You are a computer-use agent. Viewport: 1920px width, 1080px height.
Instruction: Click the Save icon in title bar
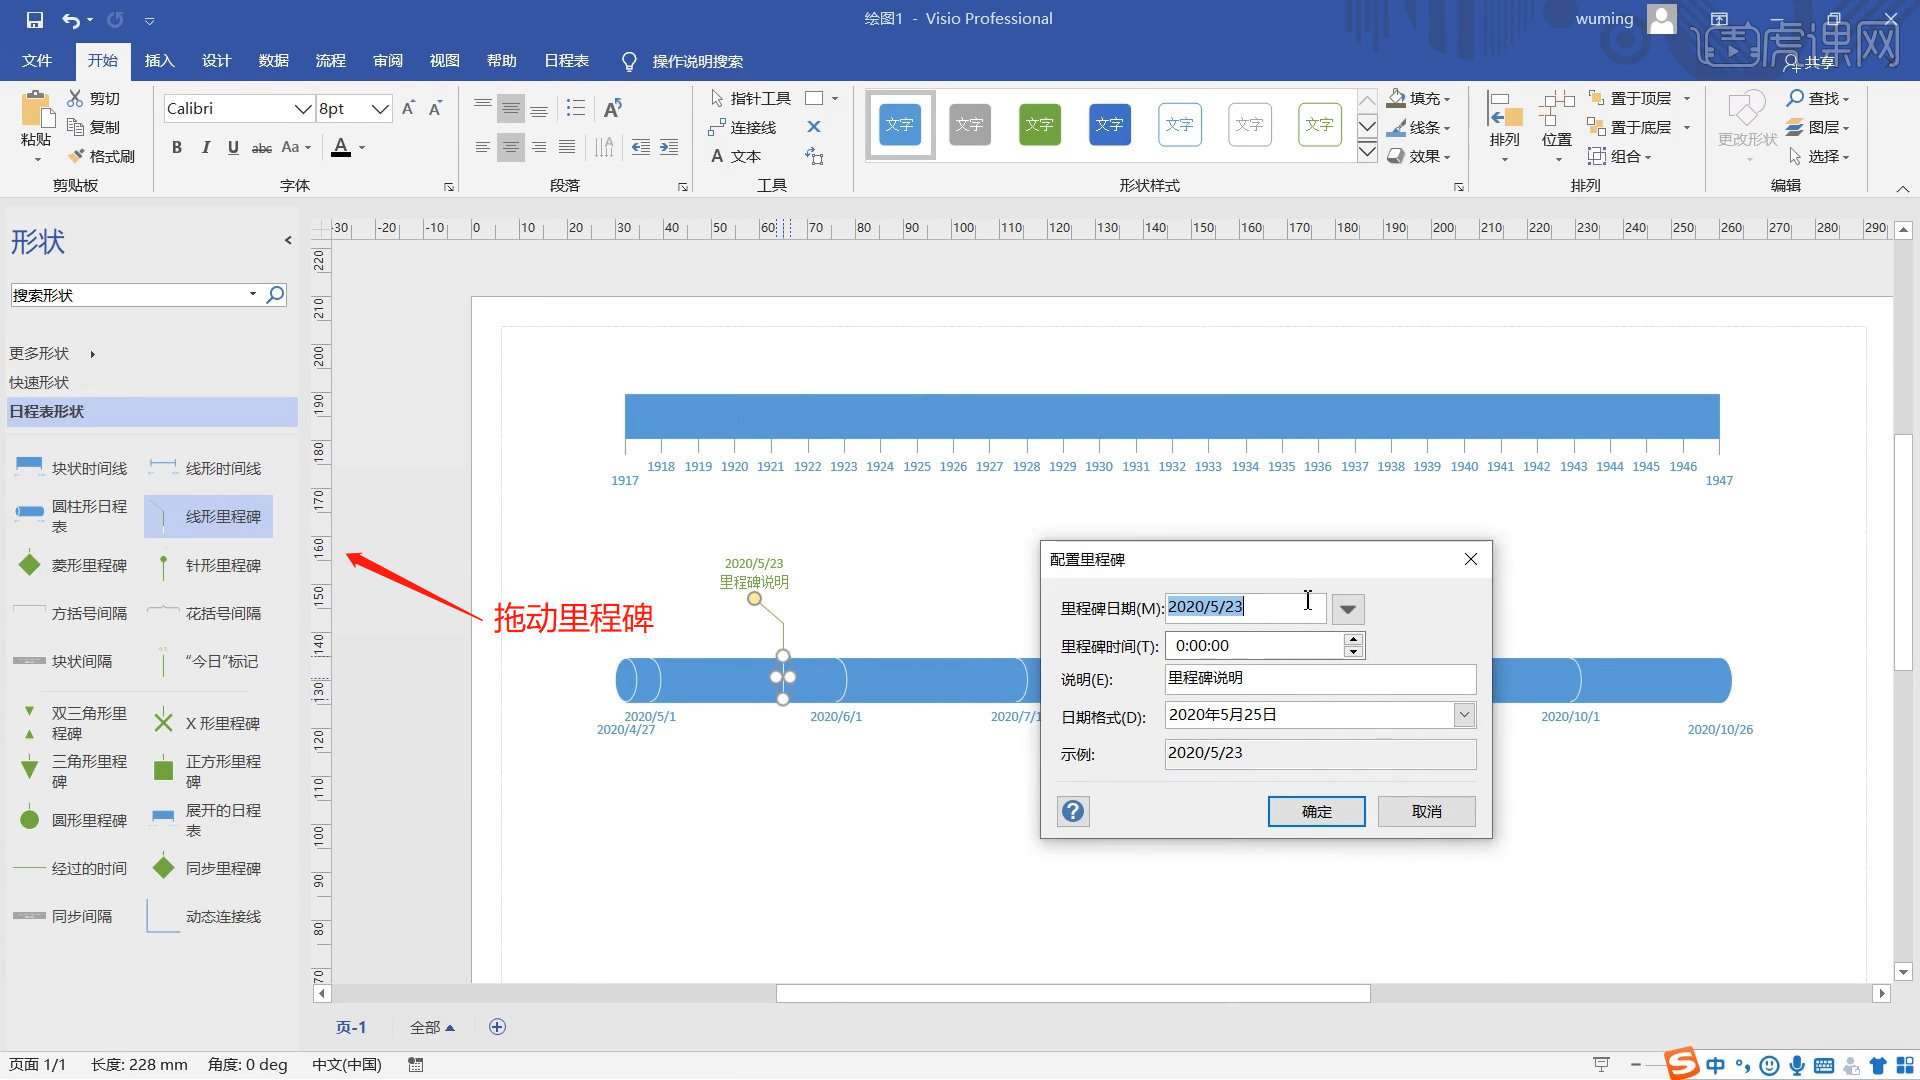point(34,19)
